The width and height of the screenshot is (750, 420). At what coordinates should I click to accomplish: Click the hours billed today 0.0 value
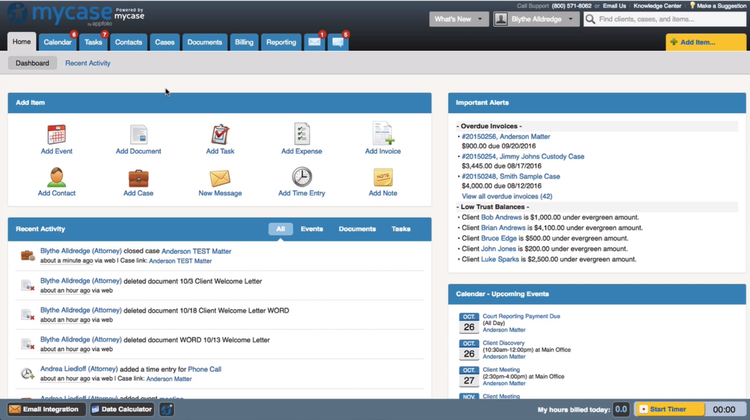621,409
